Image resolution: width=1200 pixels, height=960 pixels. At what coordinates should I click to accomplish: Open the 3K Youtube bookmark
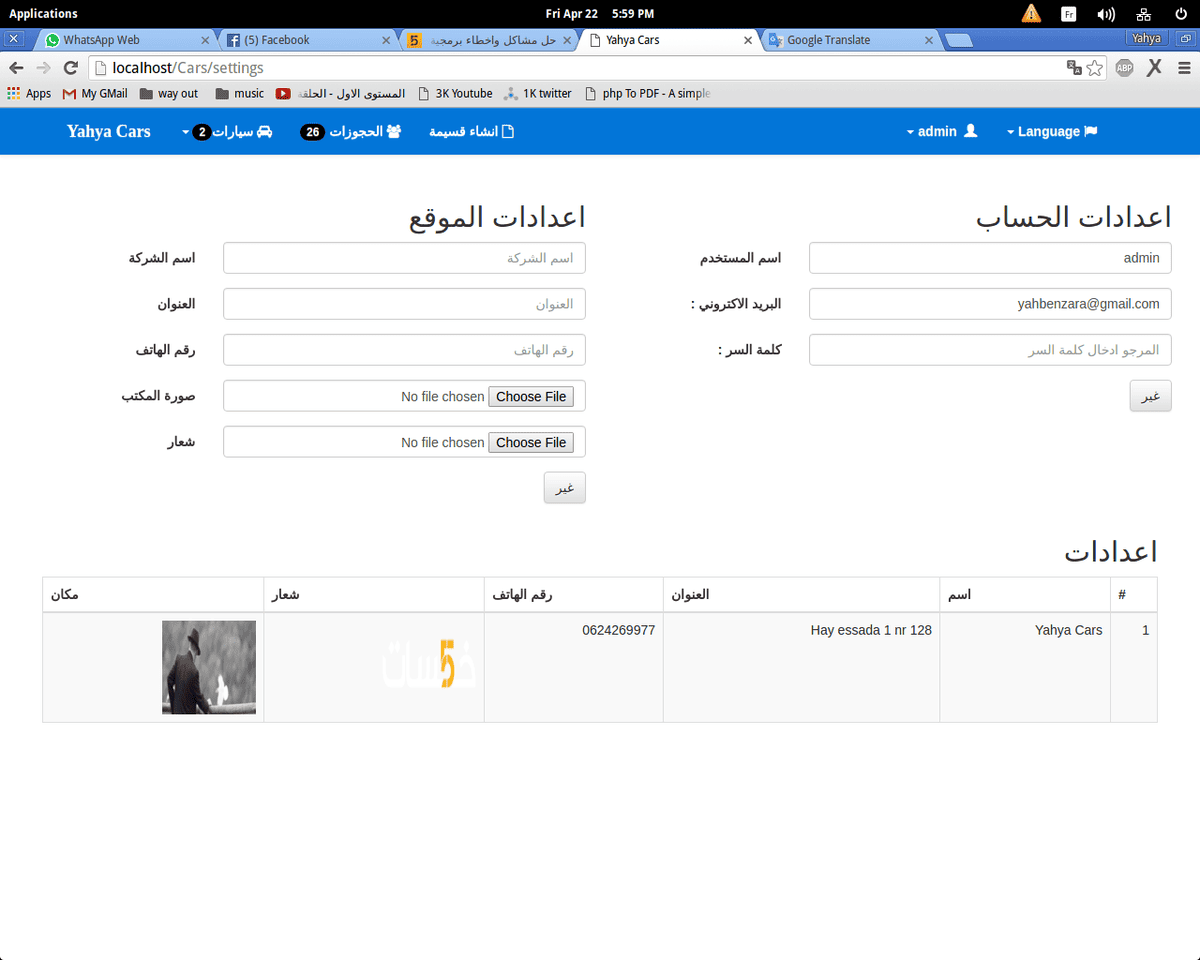[x=455, y=93]
